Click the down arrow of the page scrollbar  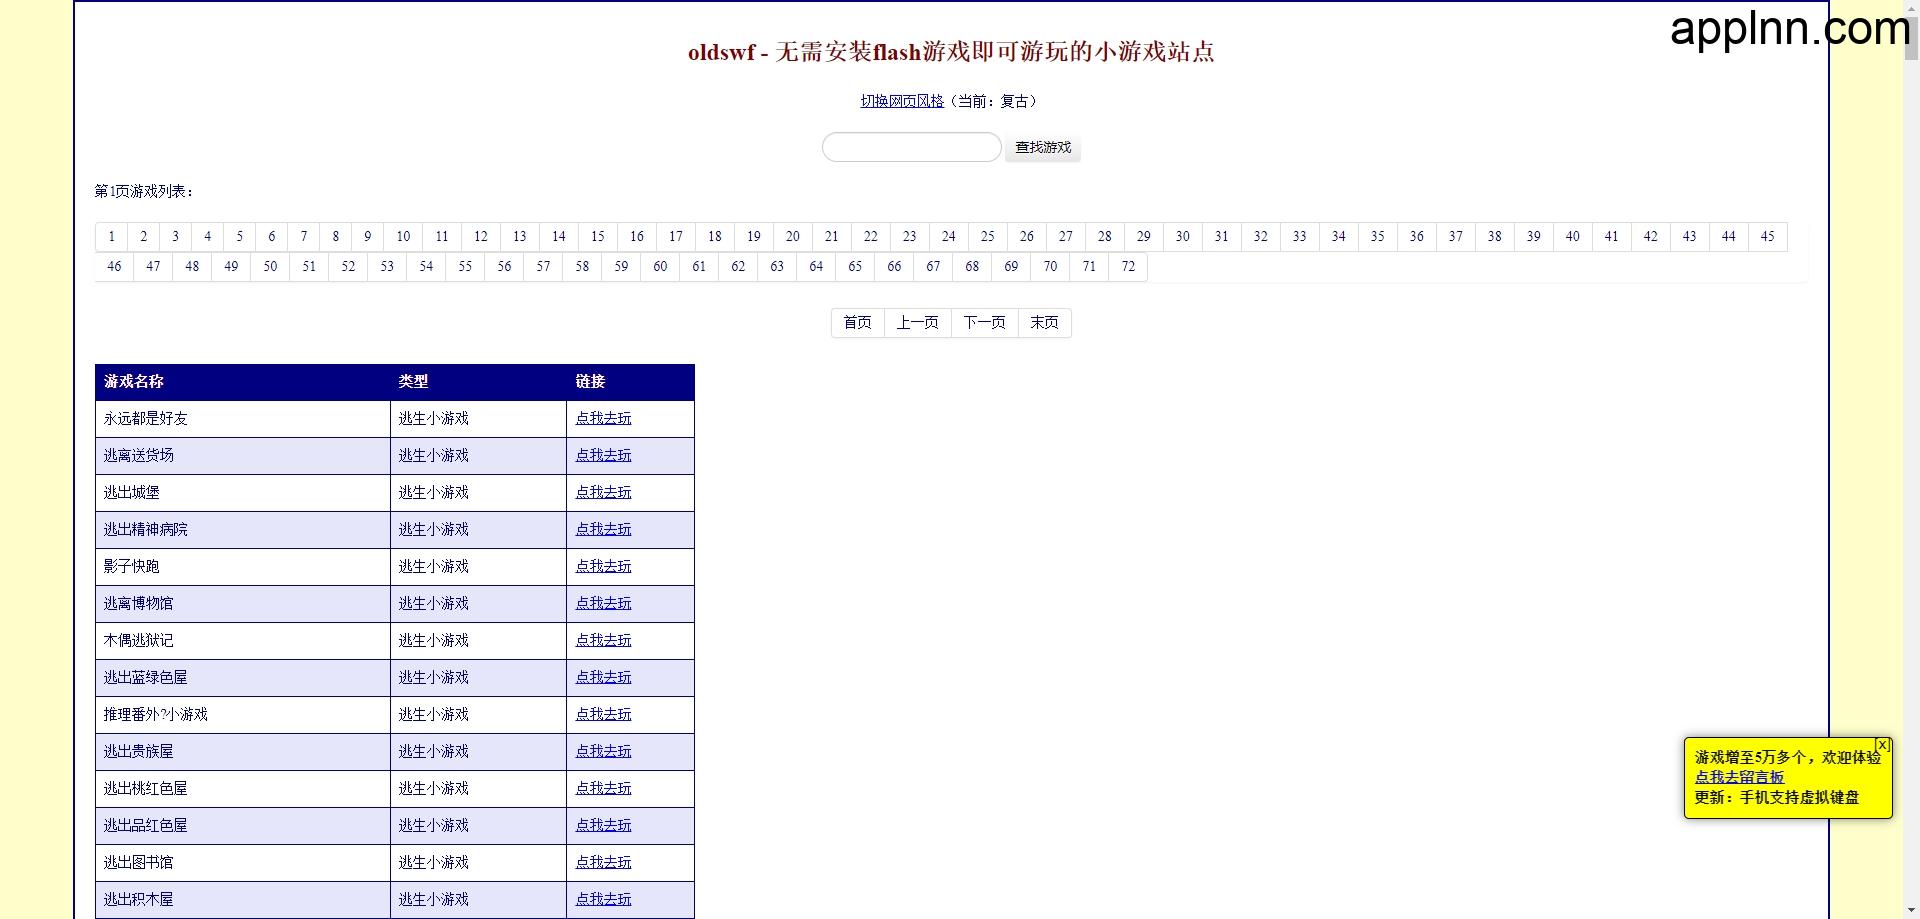tap(1910, 911)
